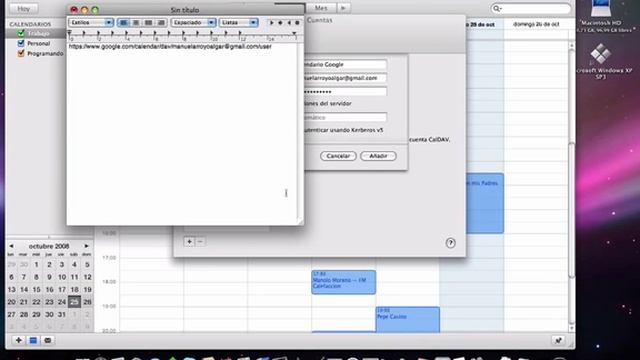Click the justify text button in TextEdit
The width and height of the screenshot is (640, 360).
click(149, 22)
